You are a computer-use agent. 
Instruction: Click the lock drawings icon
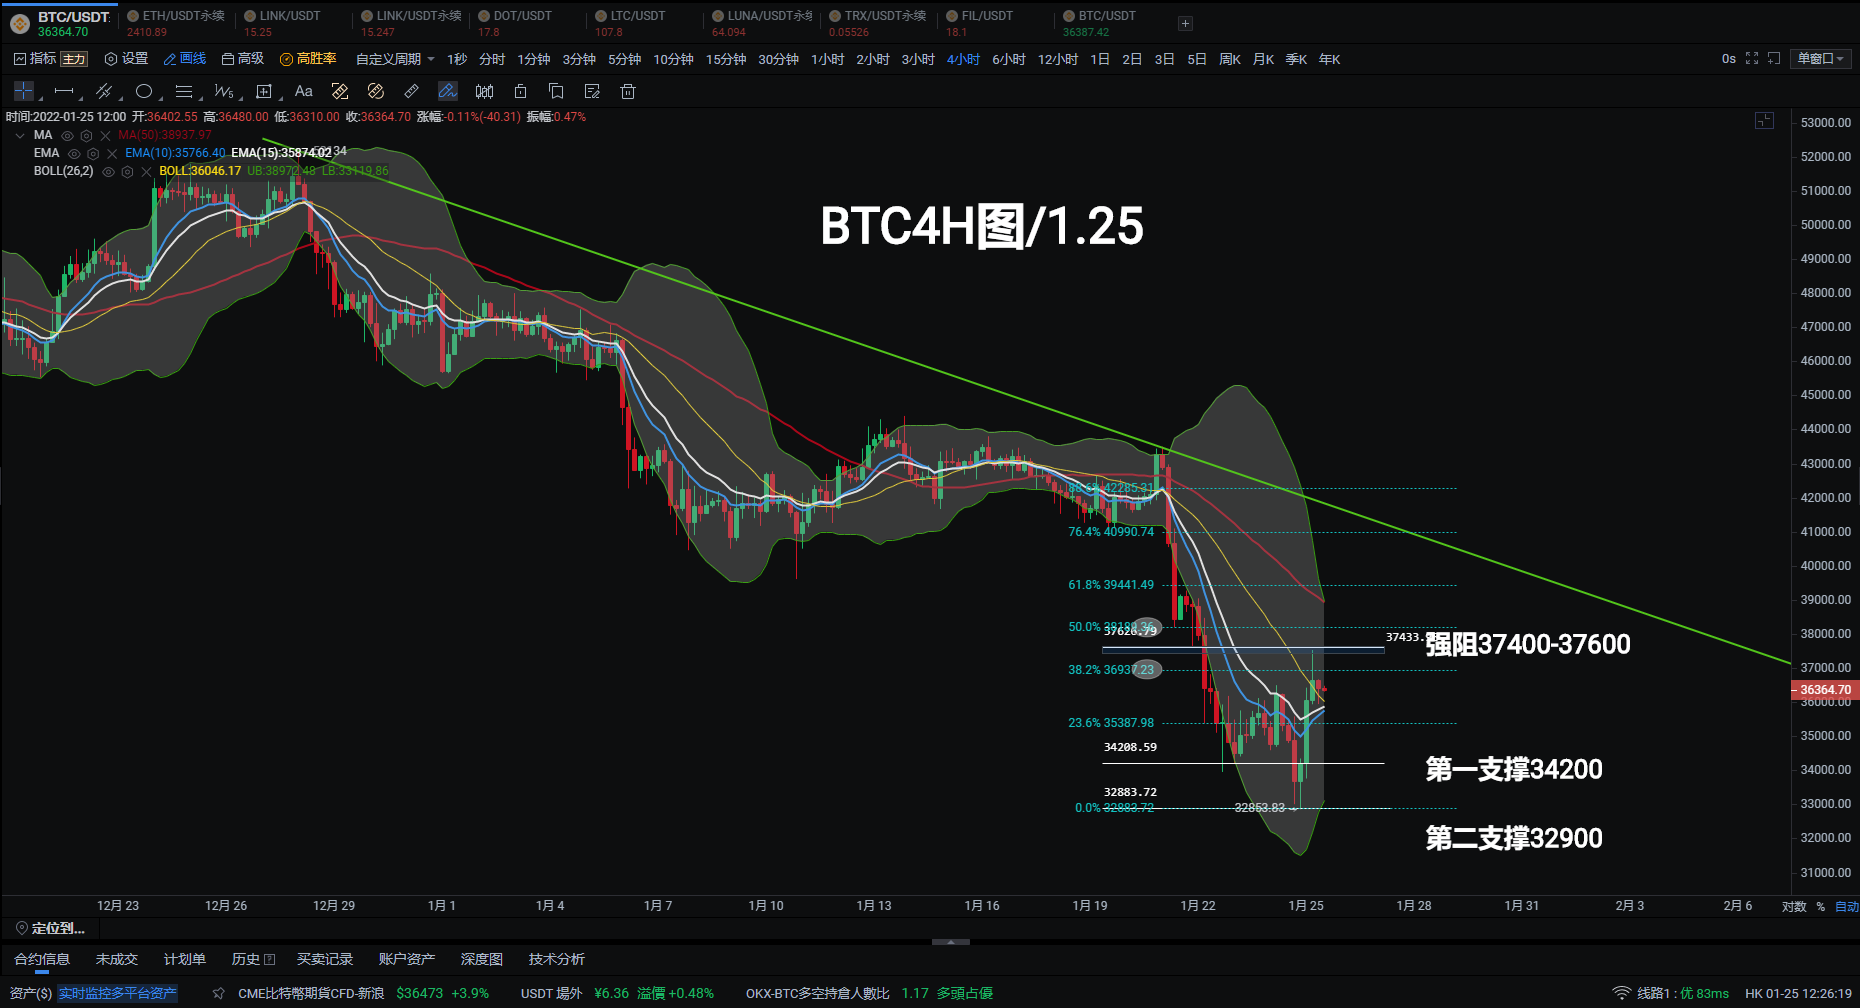click(x=520, y=91)
